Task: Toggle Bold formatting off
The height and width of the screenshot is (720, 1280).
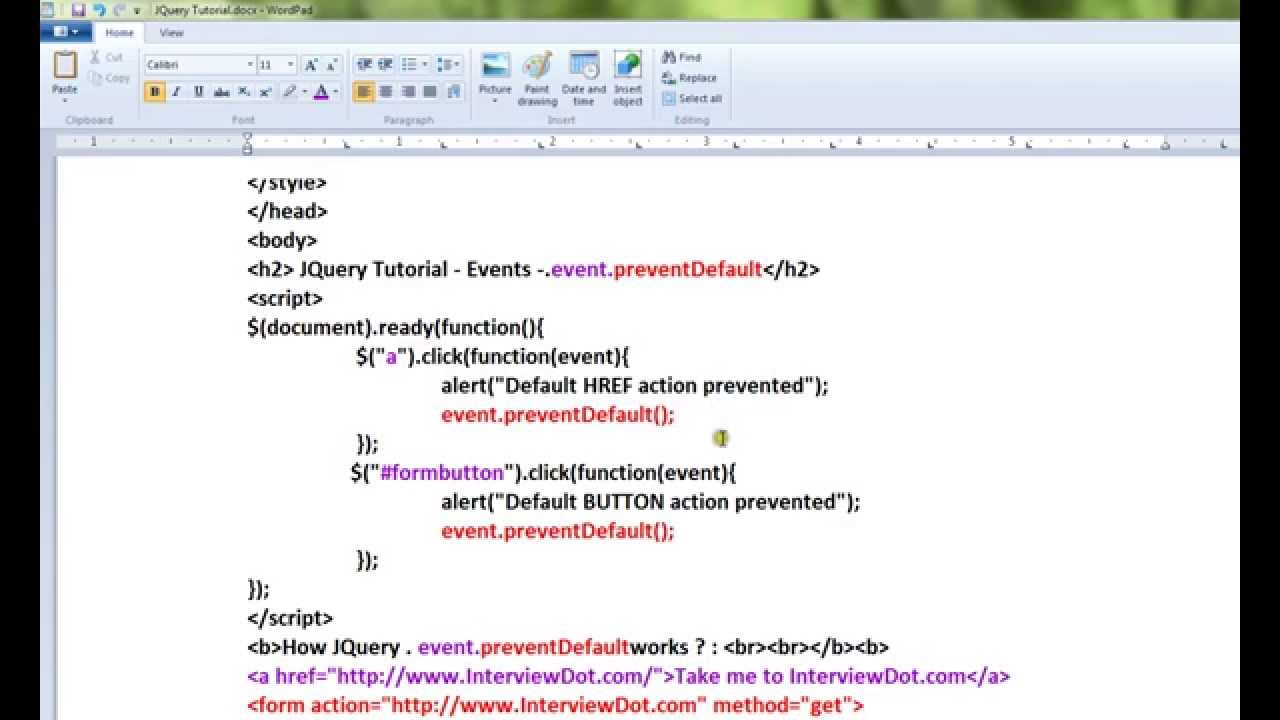Action: coord(154,92)
